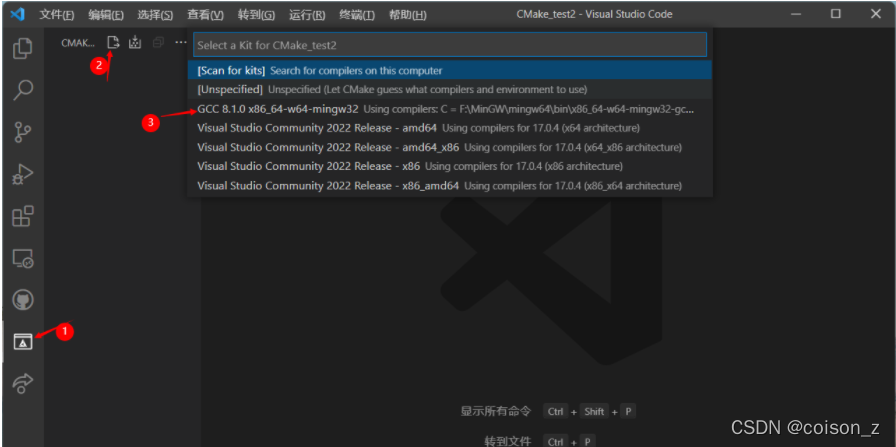896x447 pixels.
Task: Open the Extensions view
Action: 23,217
